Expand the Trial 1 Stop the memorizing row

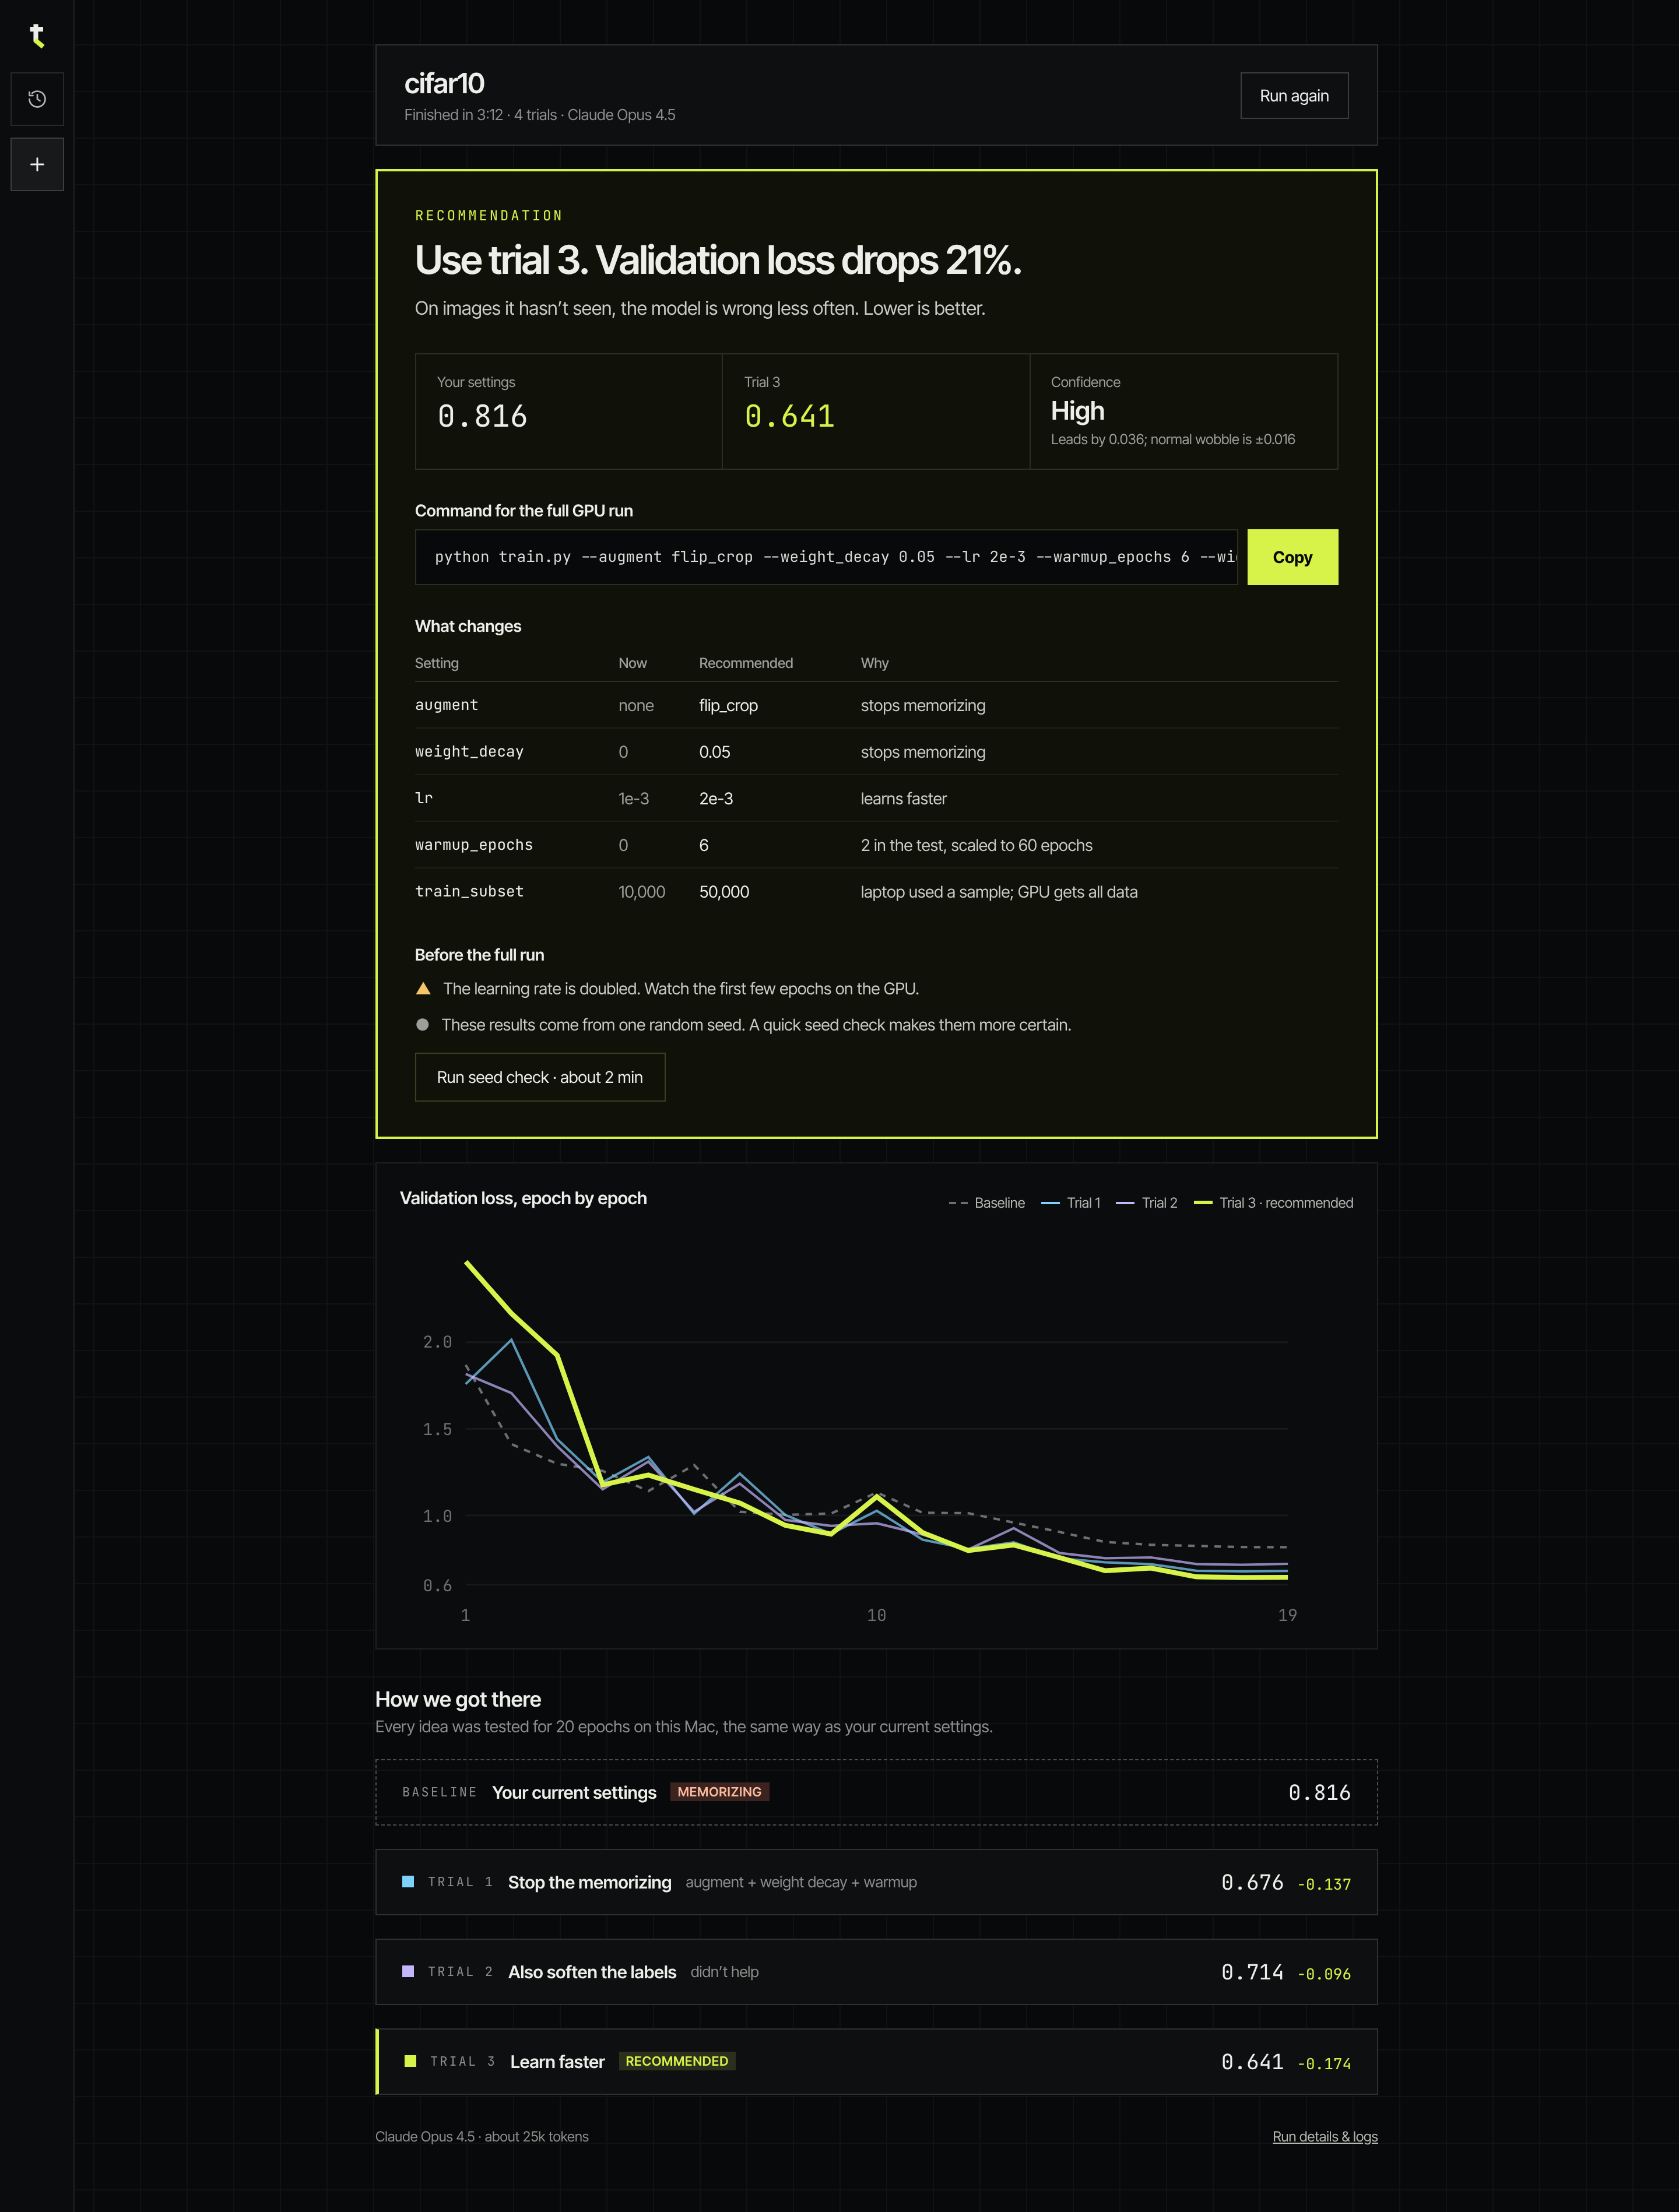click(876, 1882)
